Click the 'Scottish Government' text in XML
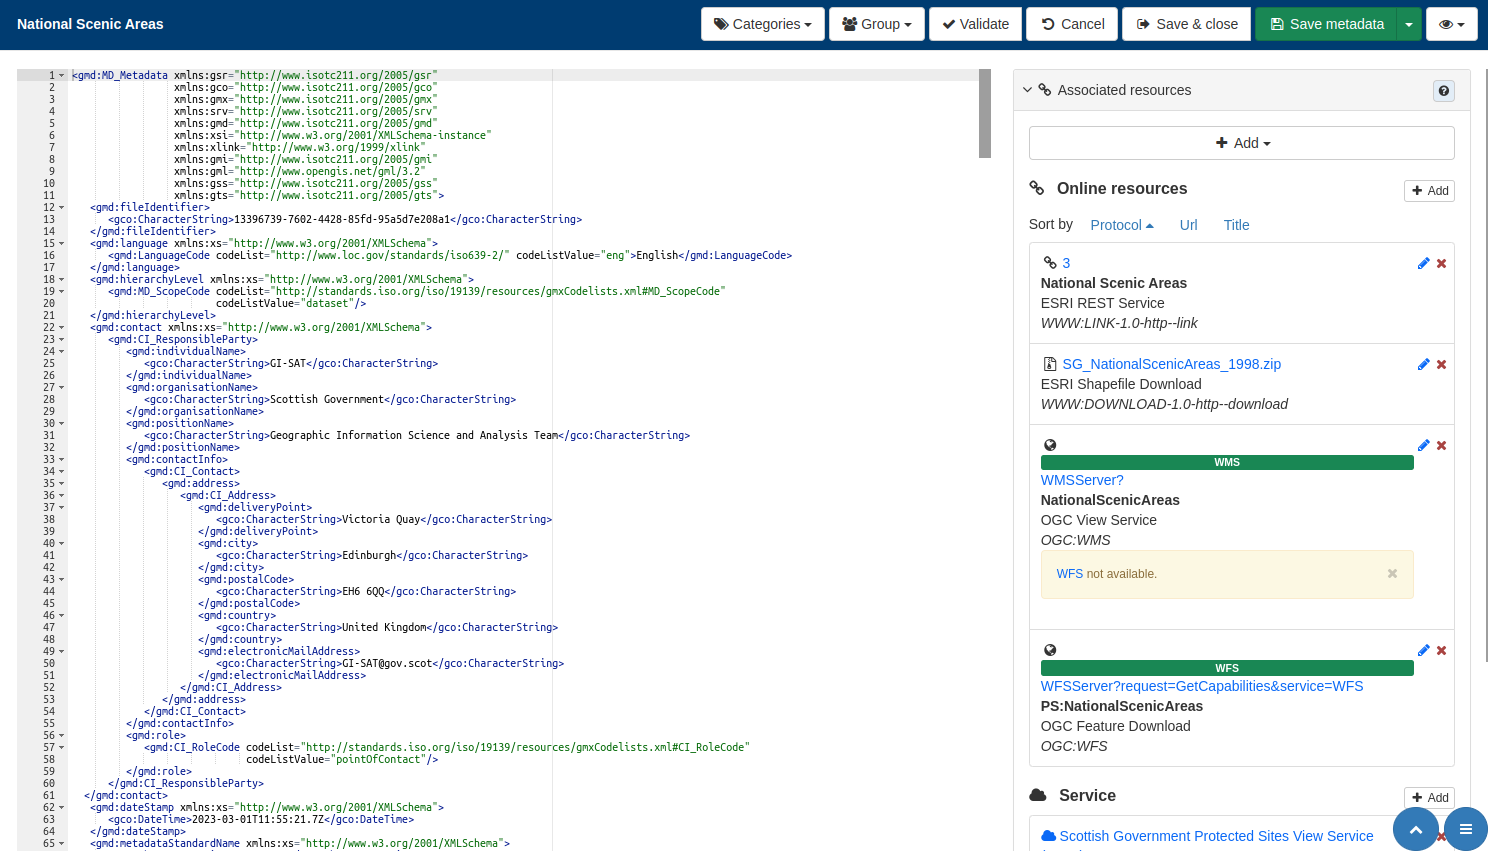 [x=327, y=399]
